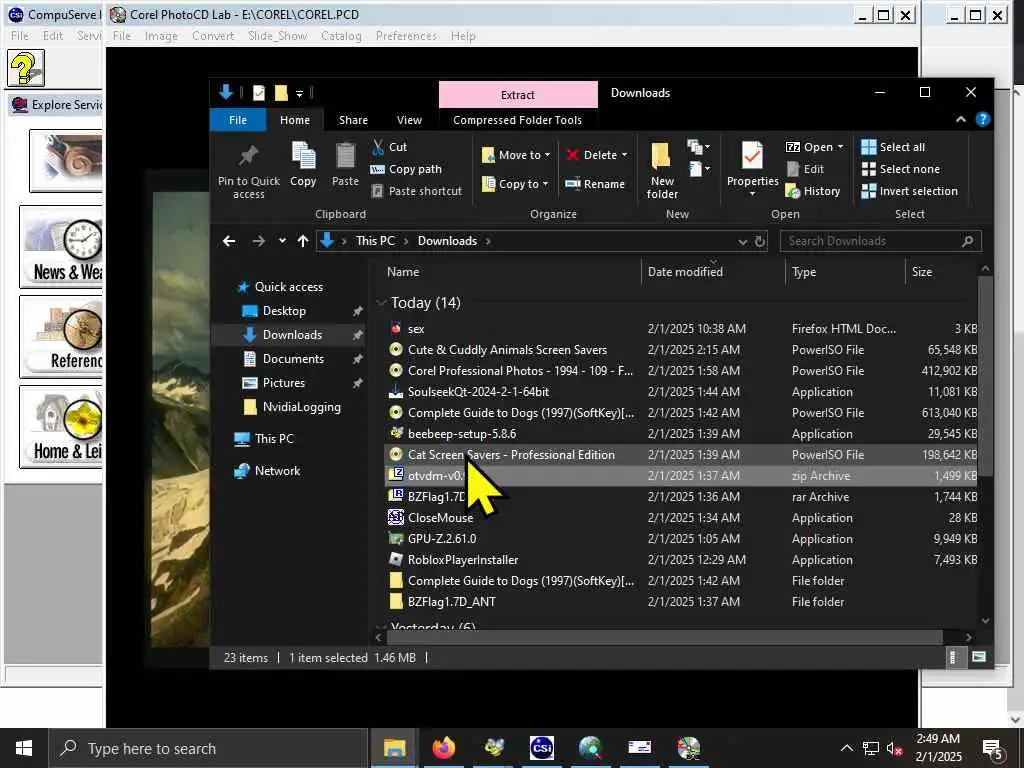Refresh the Downloads folder view

pos(760,241)
